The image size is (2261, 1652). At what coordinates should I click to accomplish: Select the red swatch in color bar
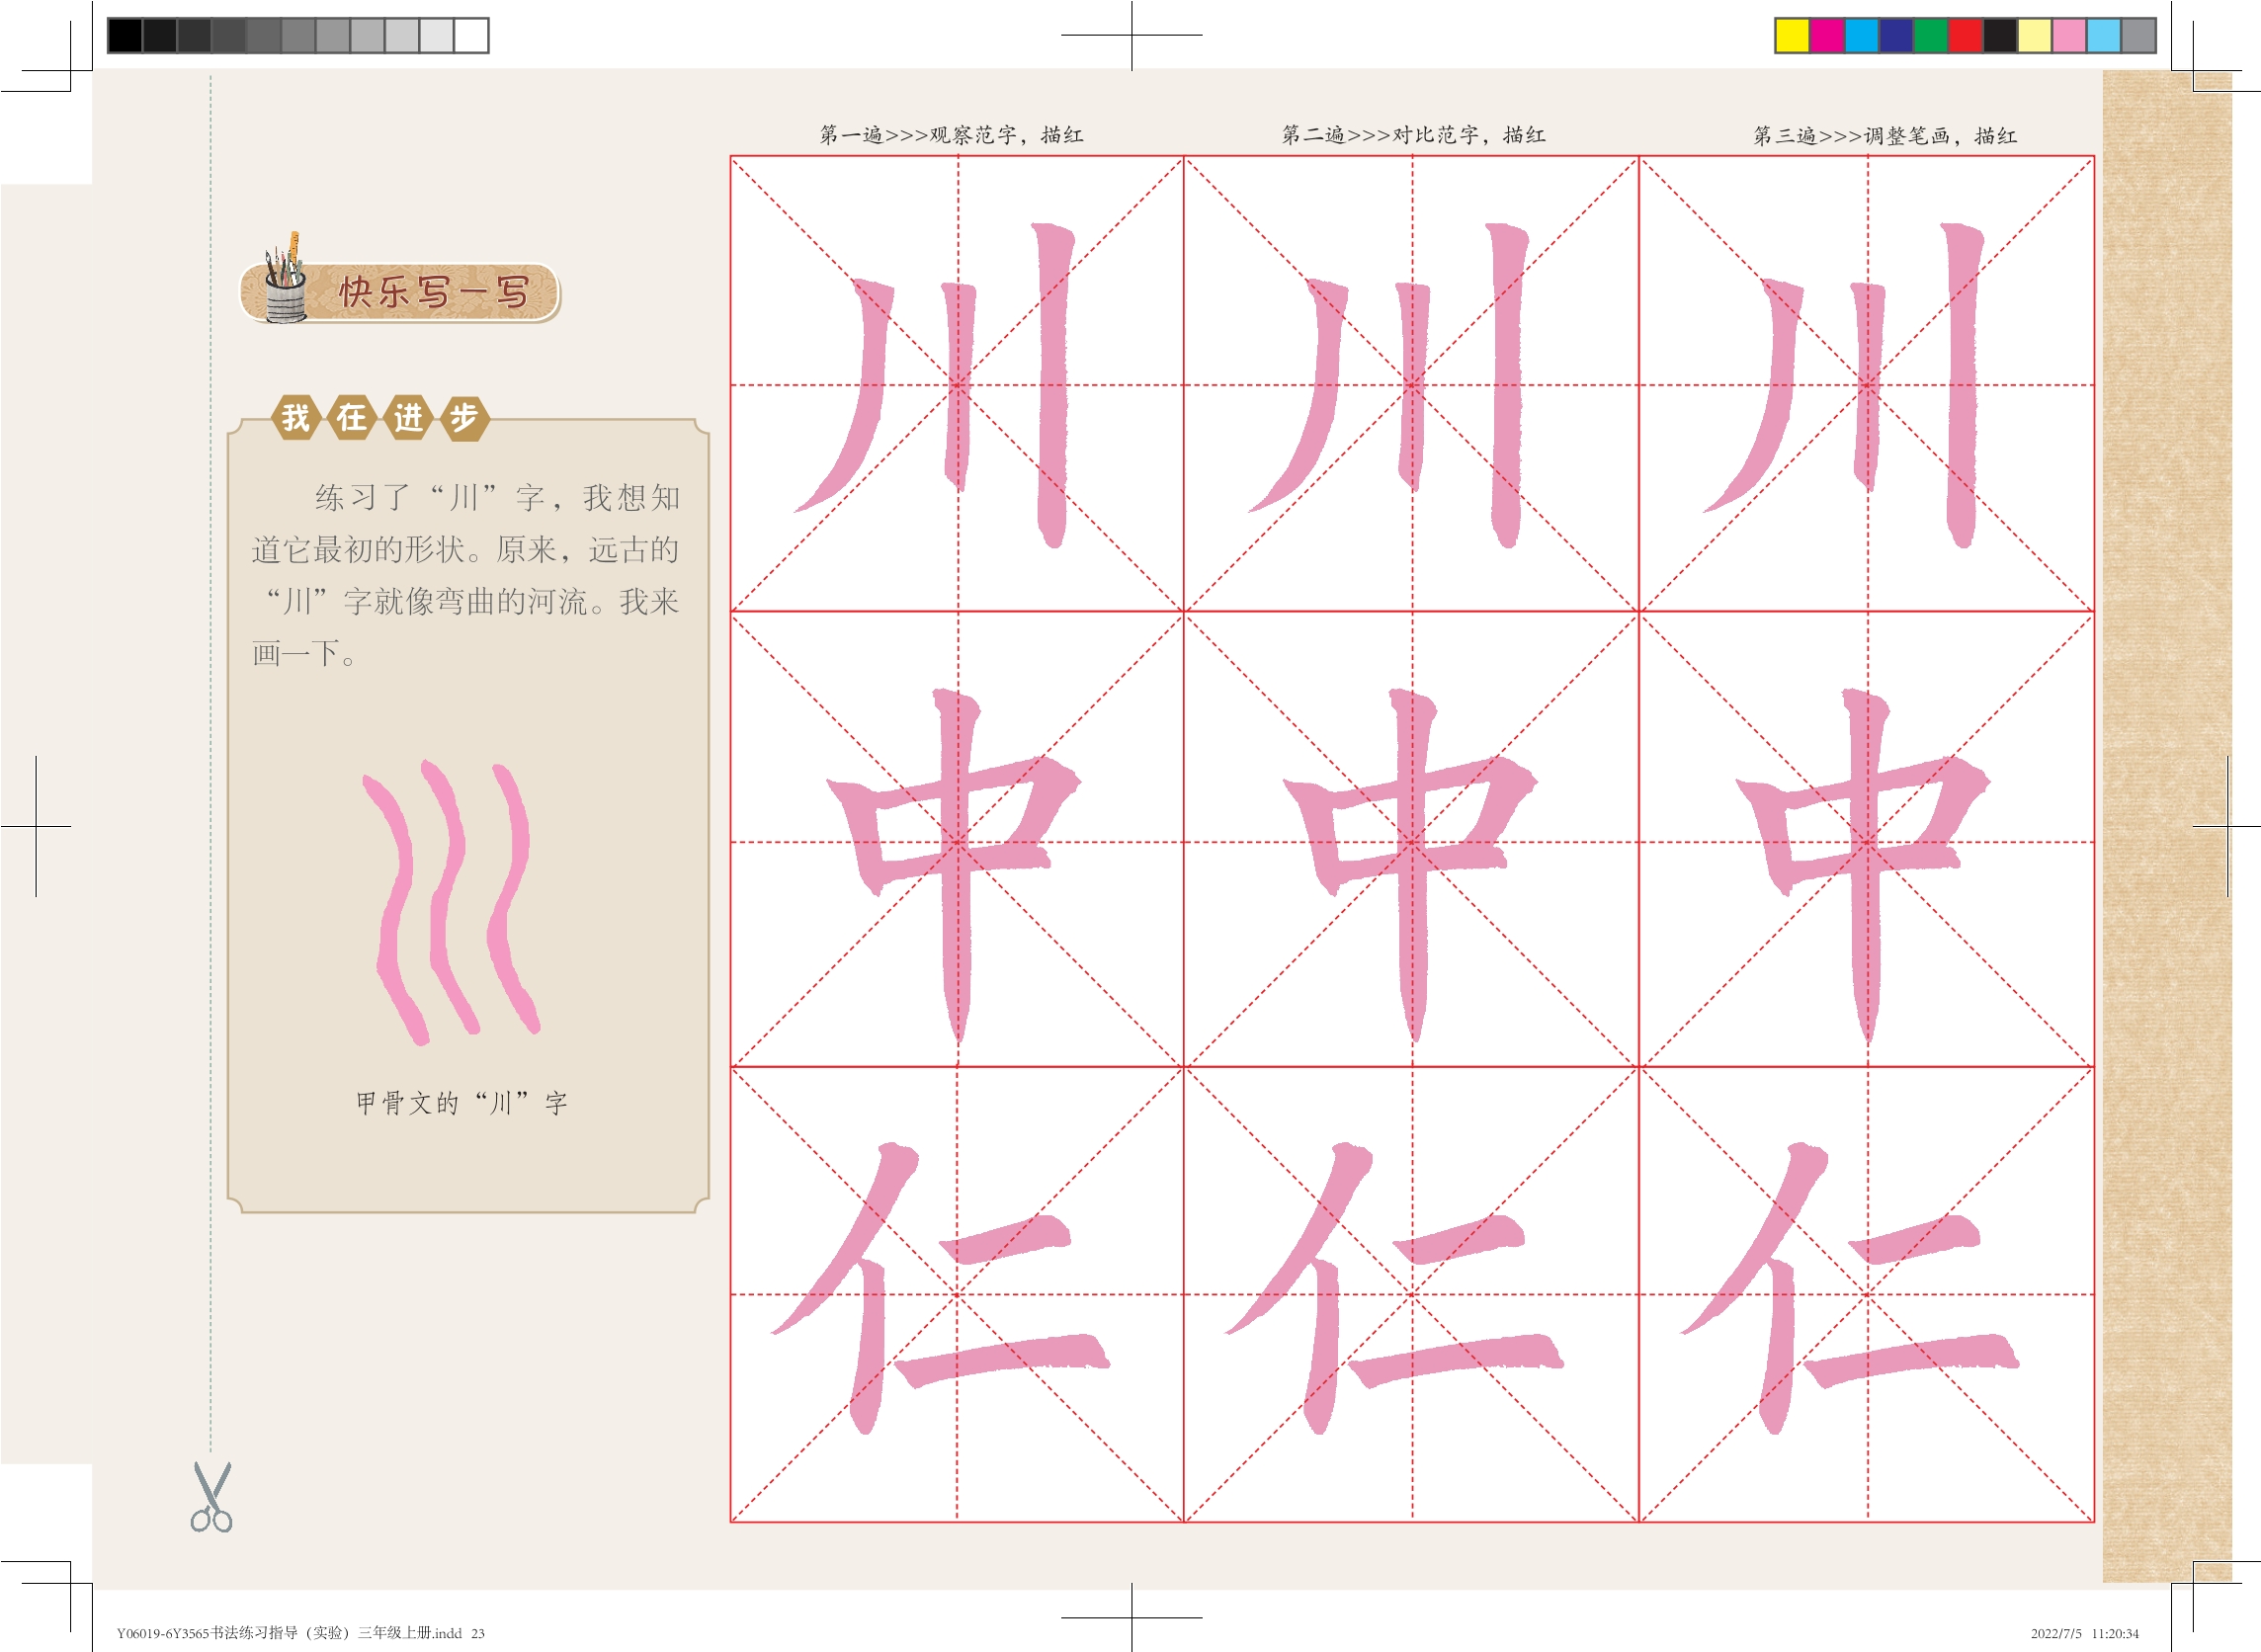pos(1965,36)
